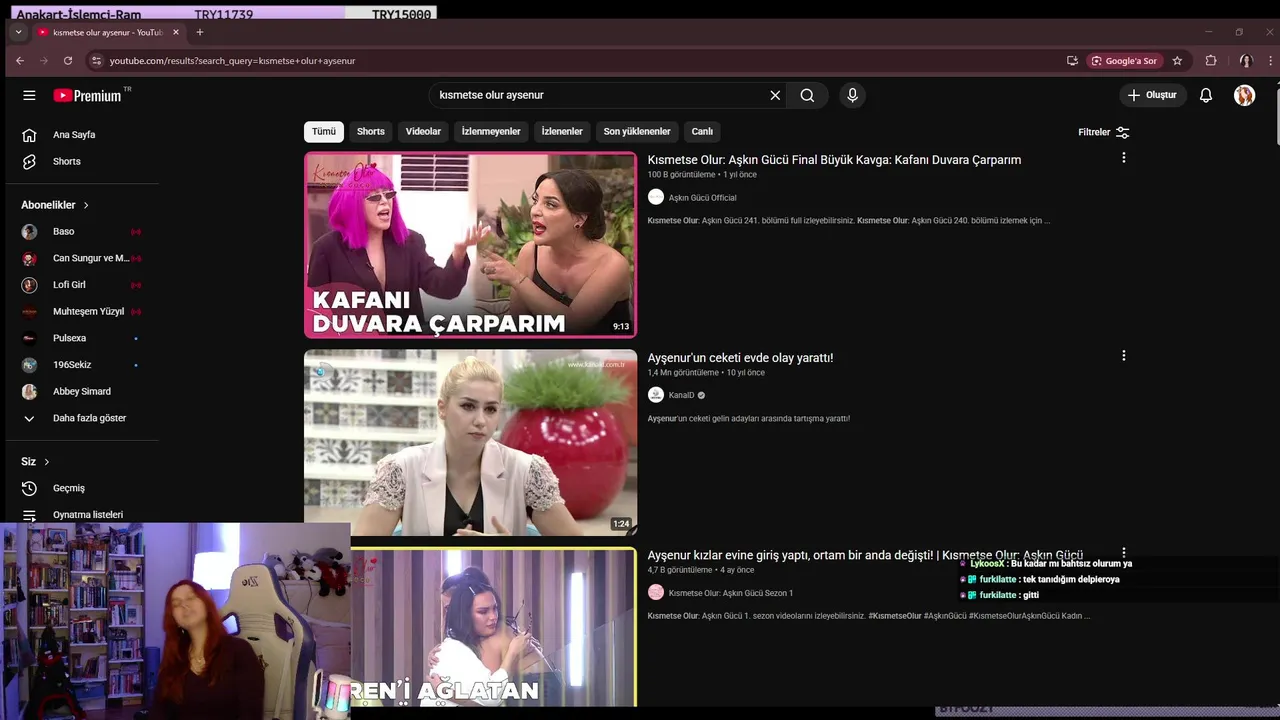This screenshot has width=1280, height=720.
Task: Open title Ayşenur kızlar evine giriş yaptı
Action: (865, 555)
